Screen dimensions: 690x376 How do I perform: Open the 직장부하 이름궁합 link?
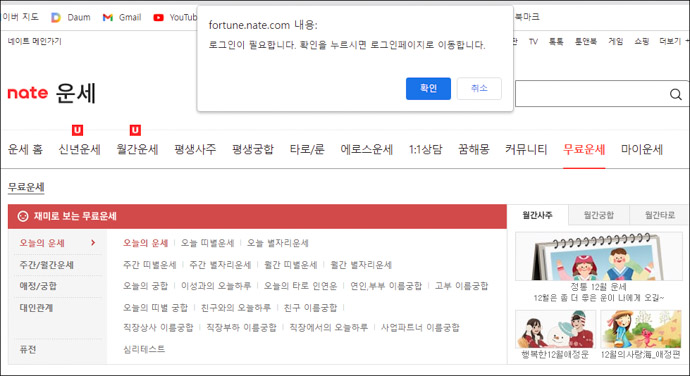point(242,328)
